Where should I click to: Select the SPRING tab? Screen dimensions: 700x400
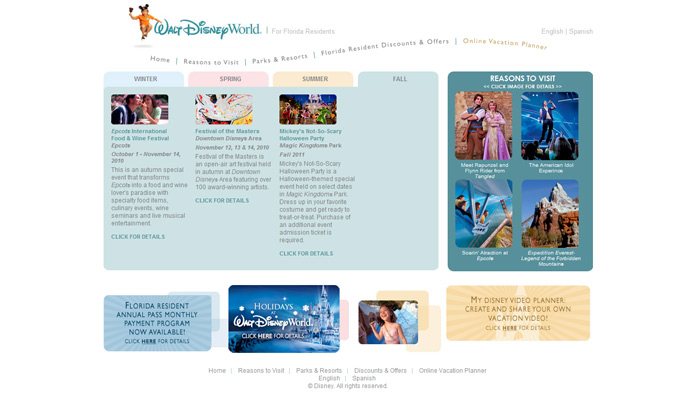[229, 79]
